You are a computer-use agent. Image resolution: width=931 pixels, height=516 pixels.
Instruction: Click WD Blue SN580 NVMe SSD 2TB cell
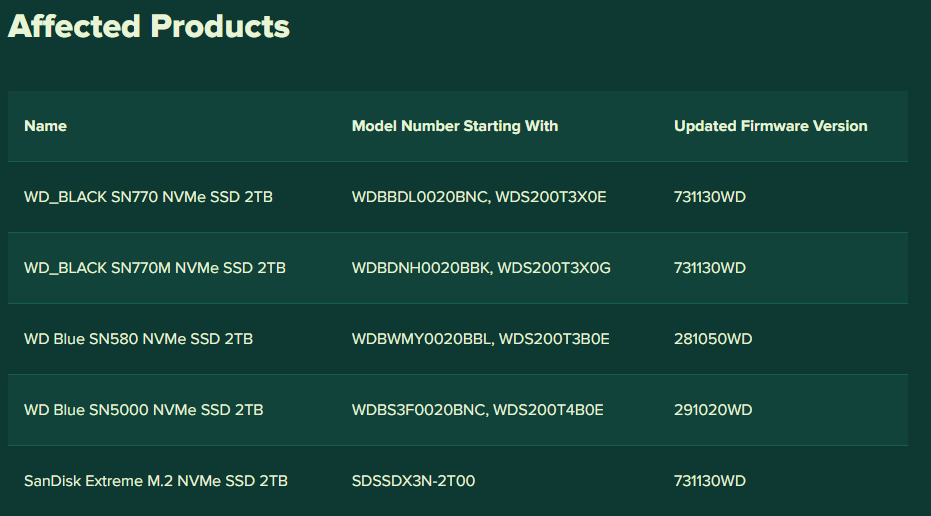(138, 339)
